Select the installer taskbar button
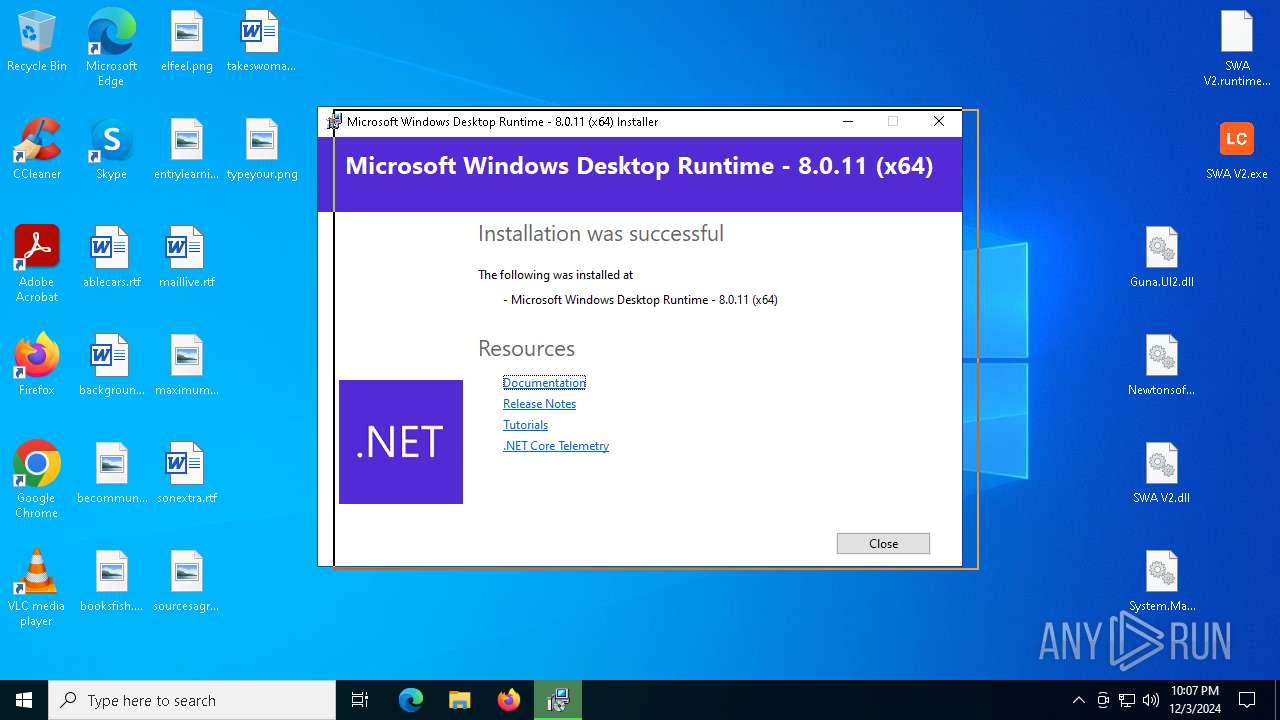The height and width of the screenshot is (720, 1280). (557, 700)
